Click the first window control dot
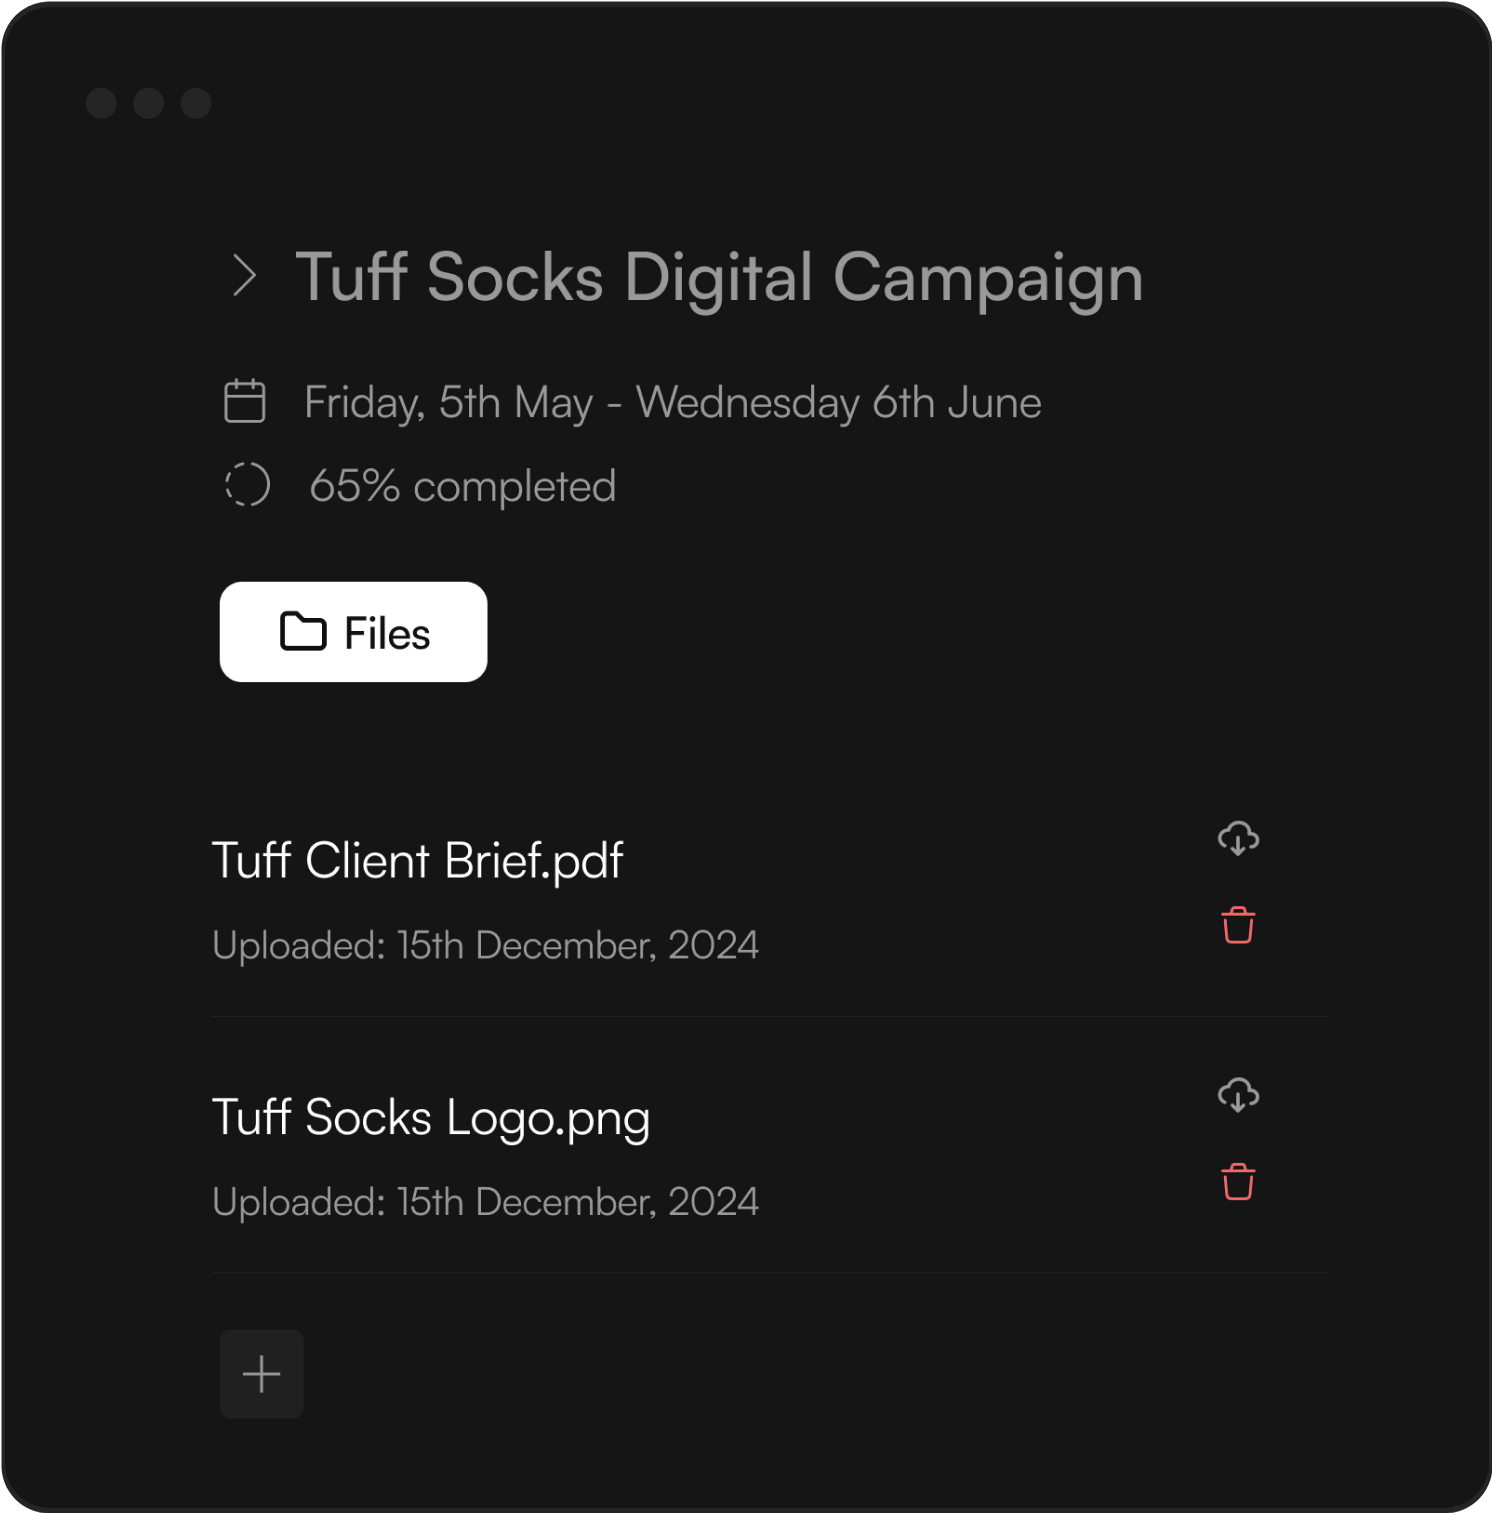1492x1513 pixels. click(101, 103)
